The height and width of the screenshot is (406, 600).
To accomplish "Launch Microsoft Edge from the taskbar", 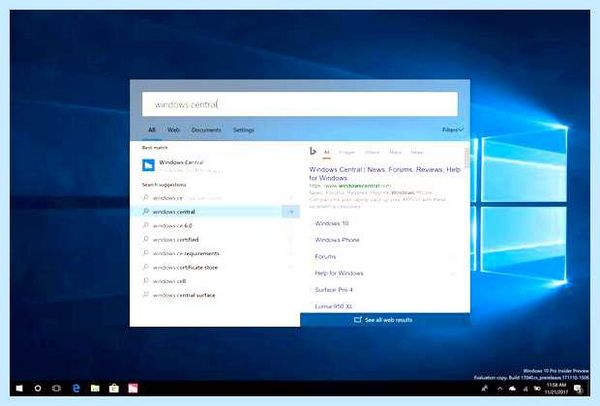I will 76,388.
